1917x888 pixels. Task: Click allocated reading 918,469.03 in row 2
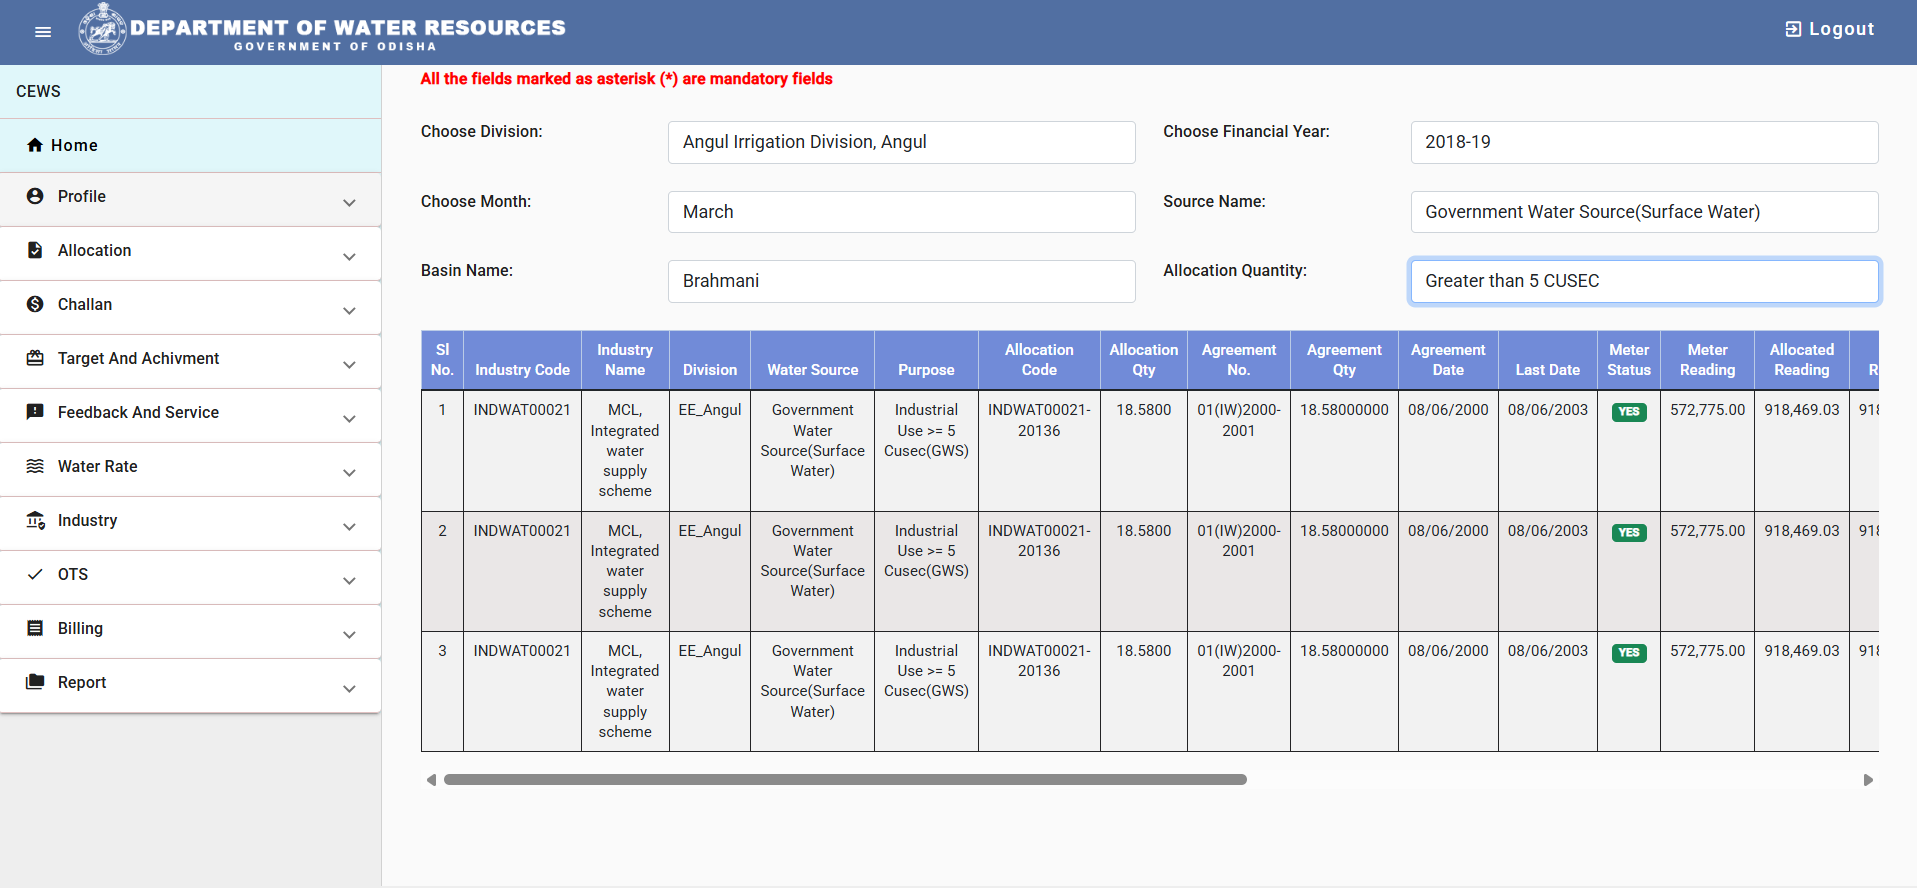tap(1802, 531)
